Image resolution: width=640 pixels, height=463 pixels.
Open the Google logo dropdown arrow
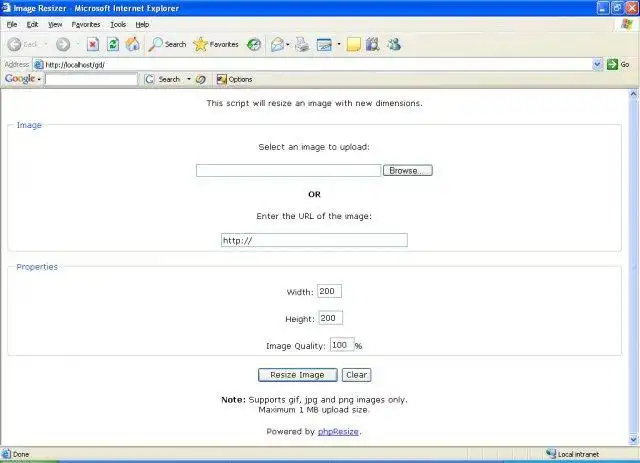tap(39, 79)
